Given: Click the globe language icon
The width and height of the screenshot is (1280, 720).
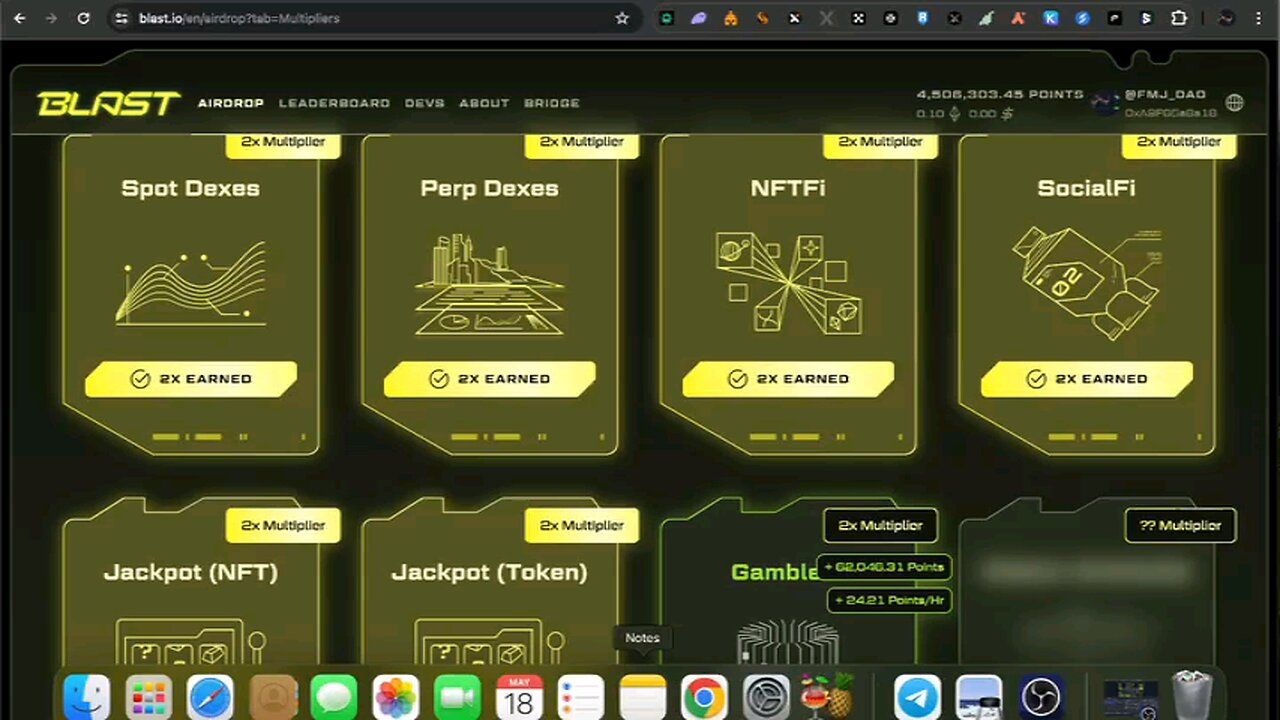Looking at the screenshot, I should 1235,103.
